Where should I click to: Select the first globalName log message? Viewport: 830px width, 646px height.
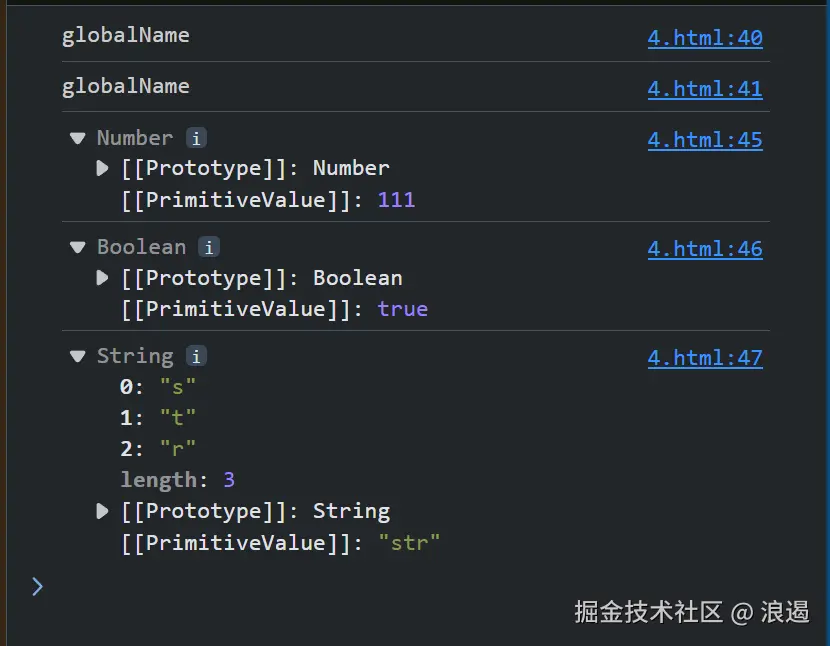pos(125,35)
